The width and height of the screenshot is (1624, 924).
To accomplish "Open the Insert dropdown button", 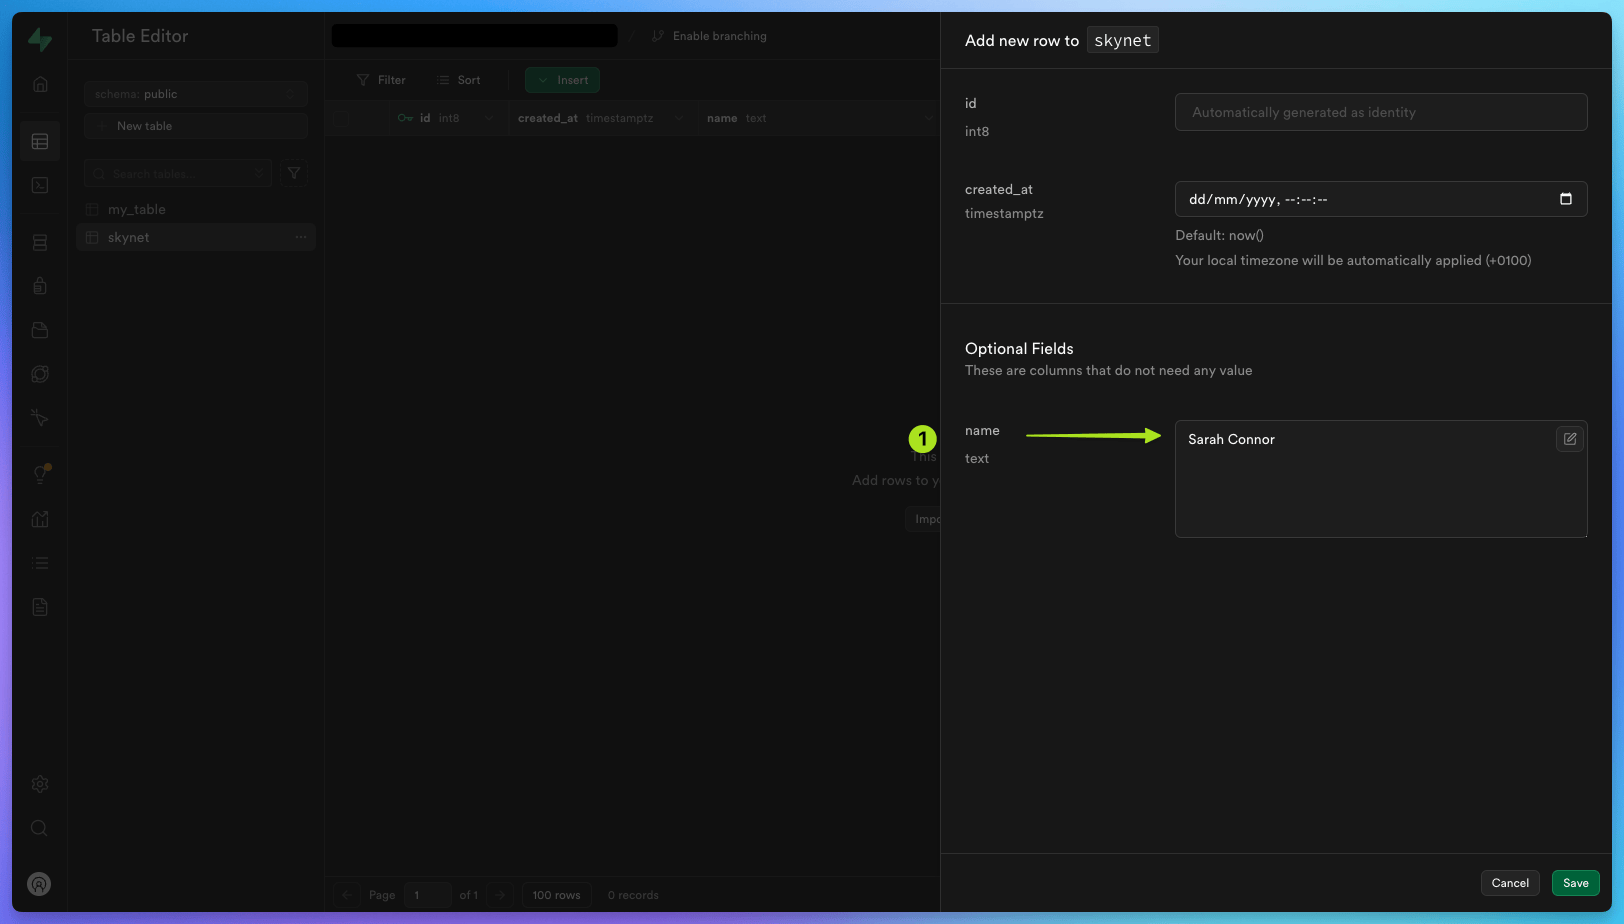I will click(x=562, y=80).
